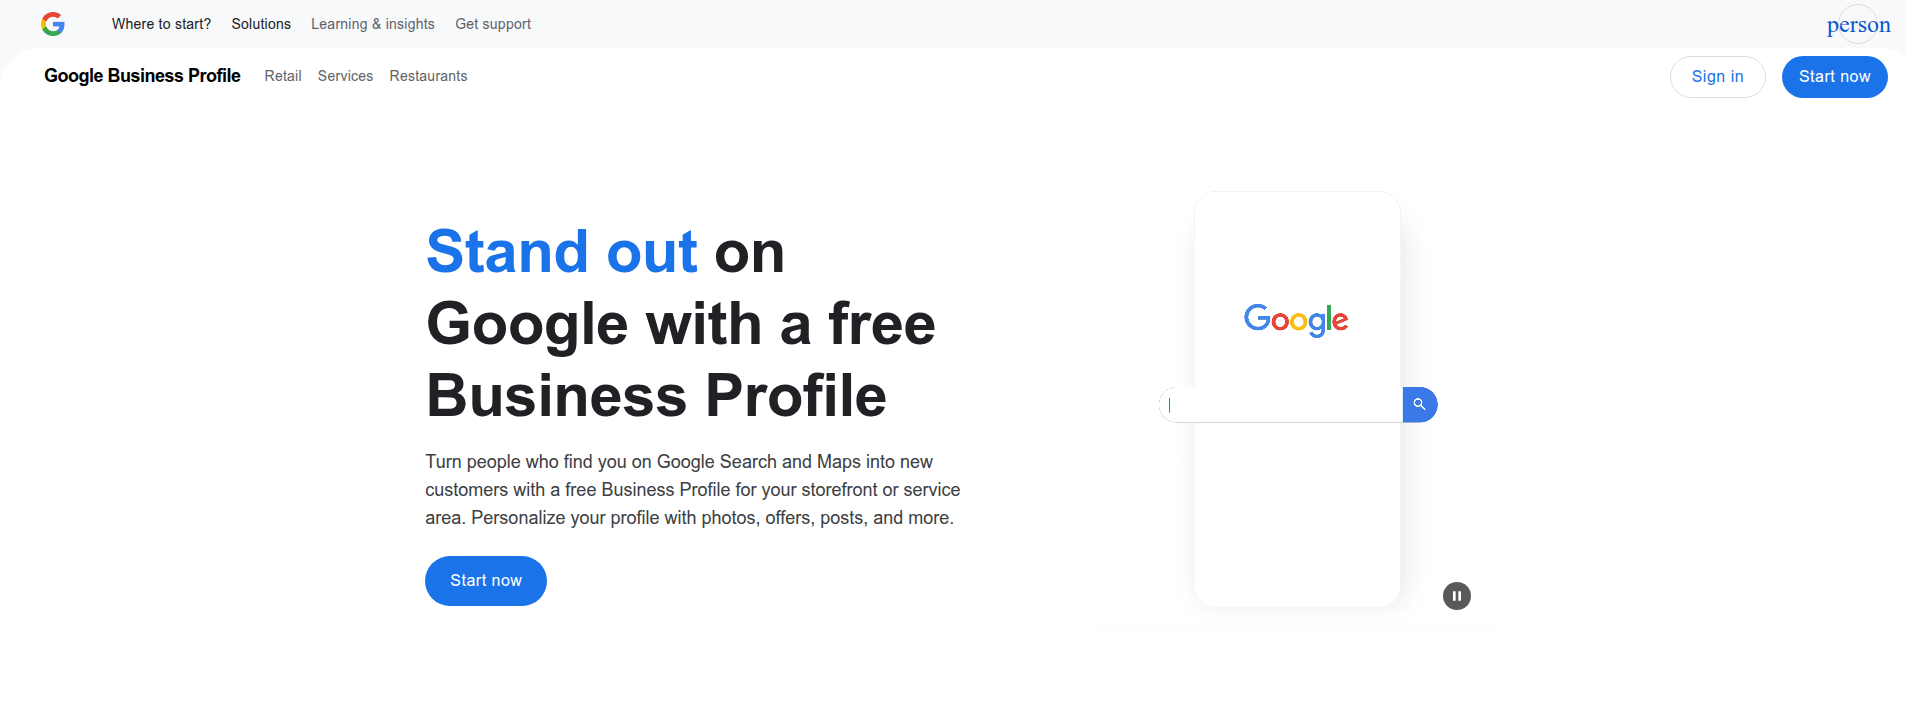Open the Google Business Profile wordmark link

tap(141, 76)
